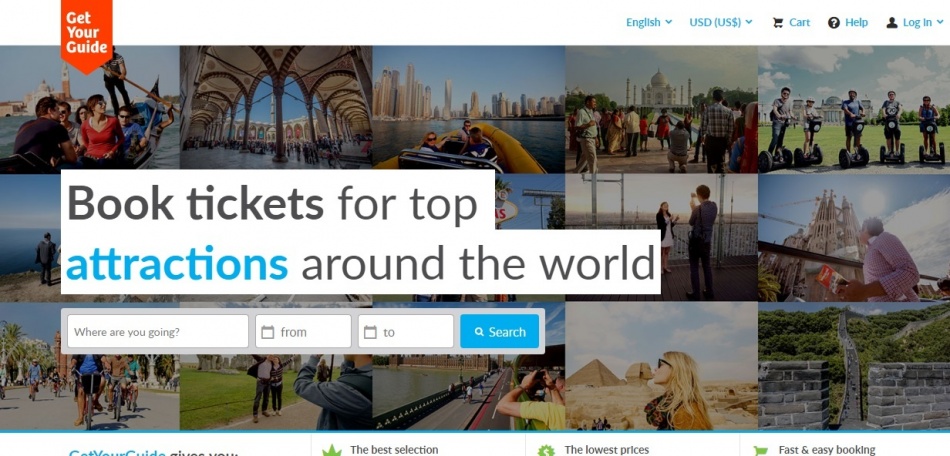Click the user profile icon beside Log in

click(x=892, y=23)
